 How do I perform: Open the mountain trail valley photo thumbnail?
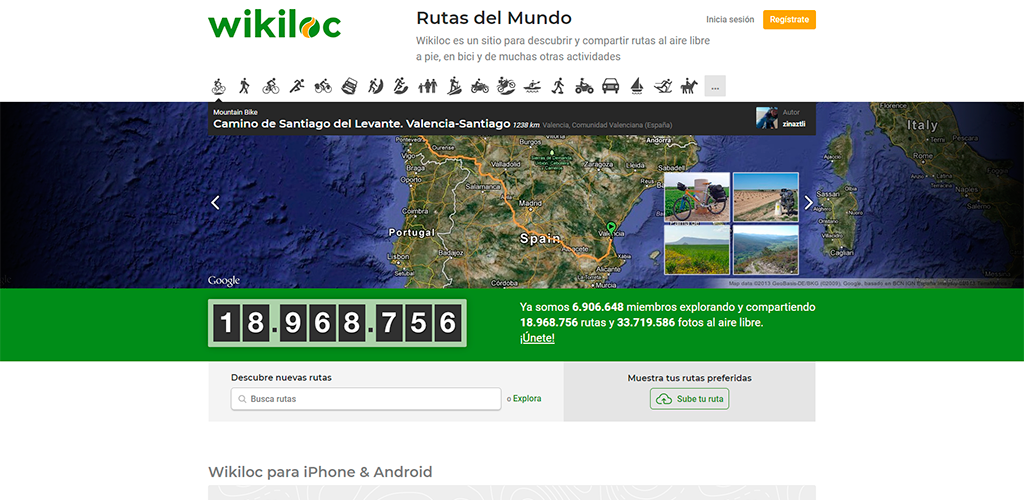click(765, 249)
